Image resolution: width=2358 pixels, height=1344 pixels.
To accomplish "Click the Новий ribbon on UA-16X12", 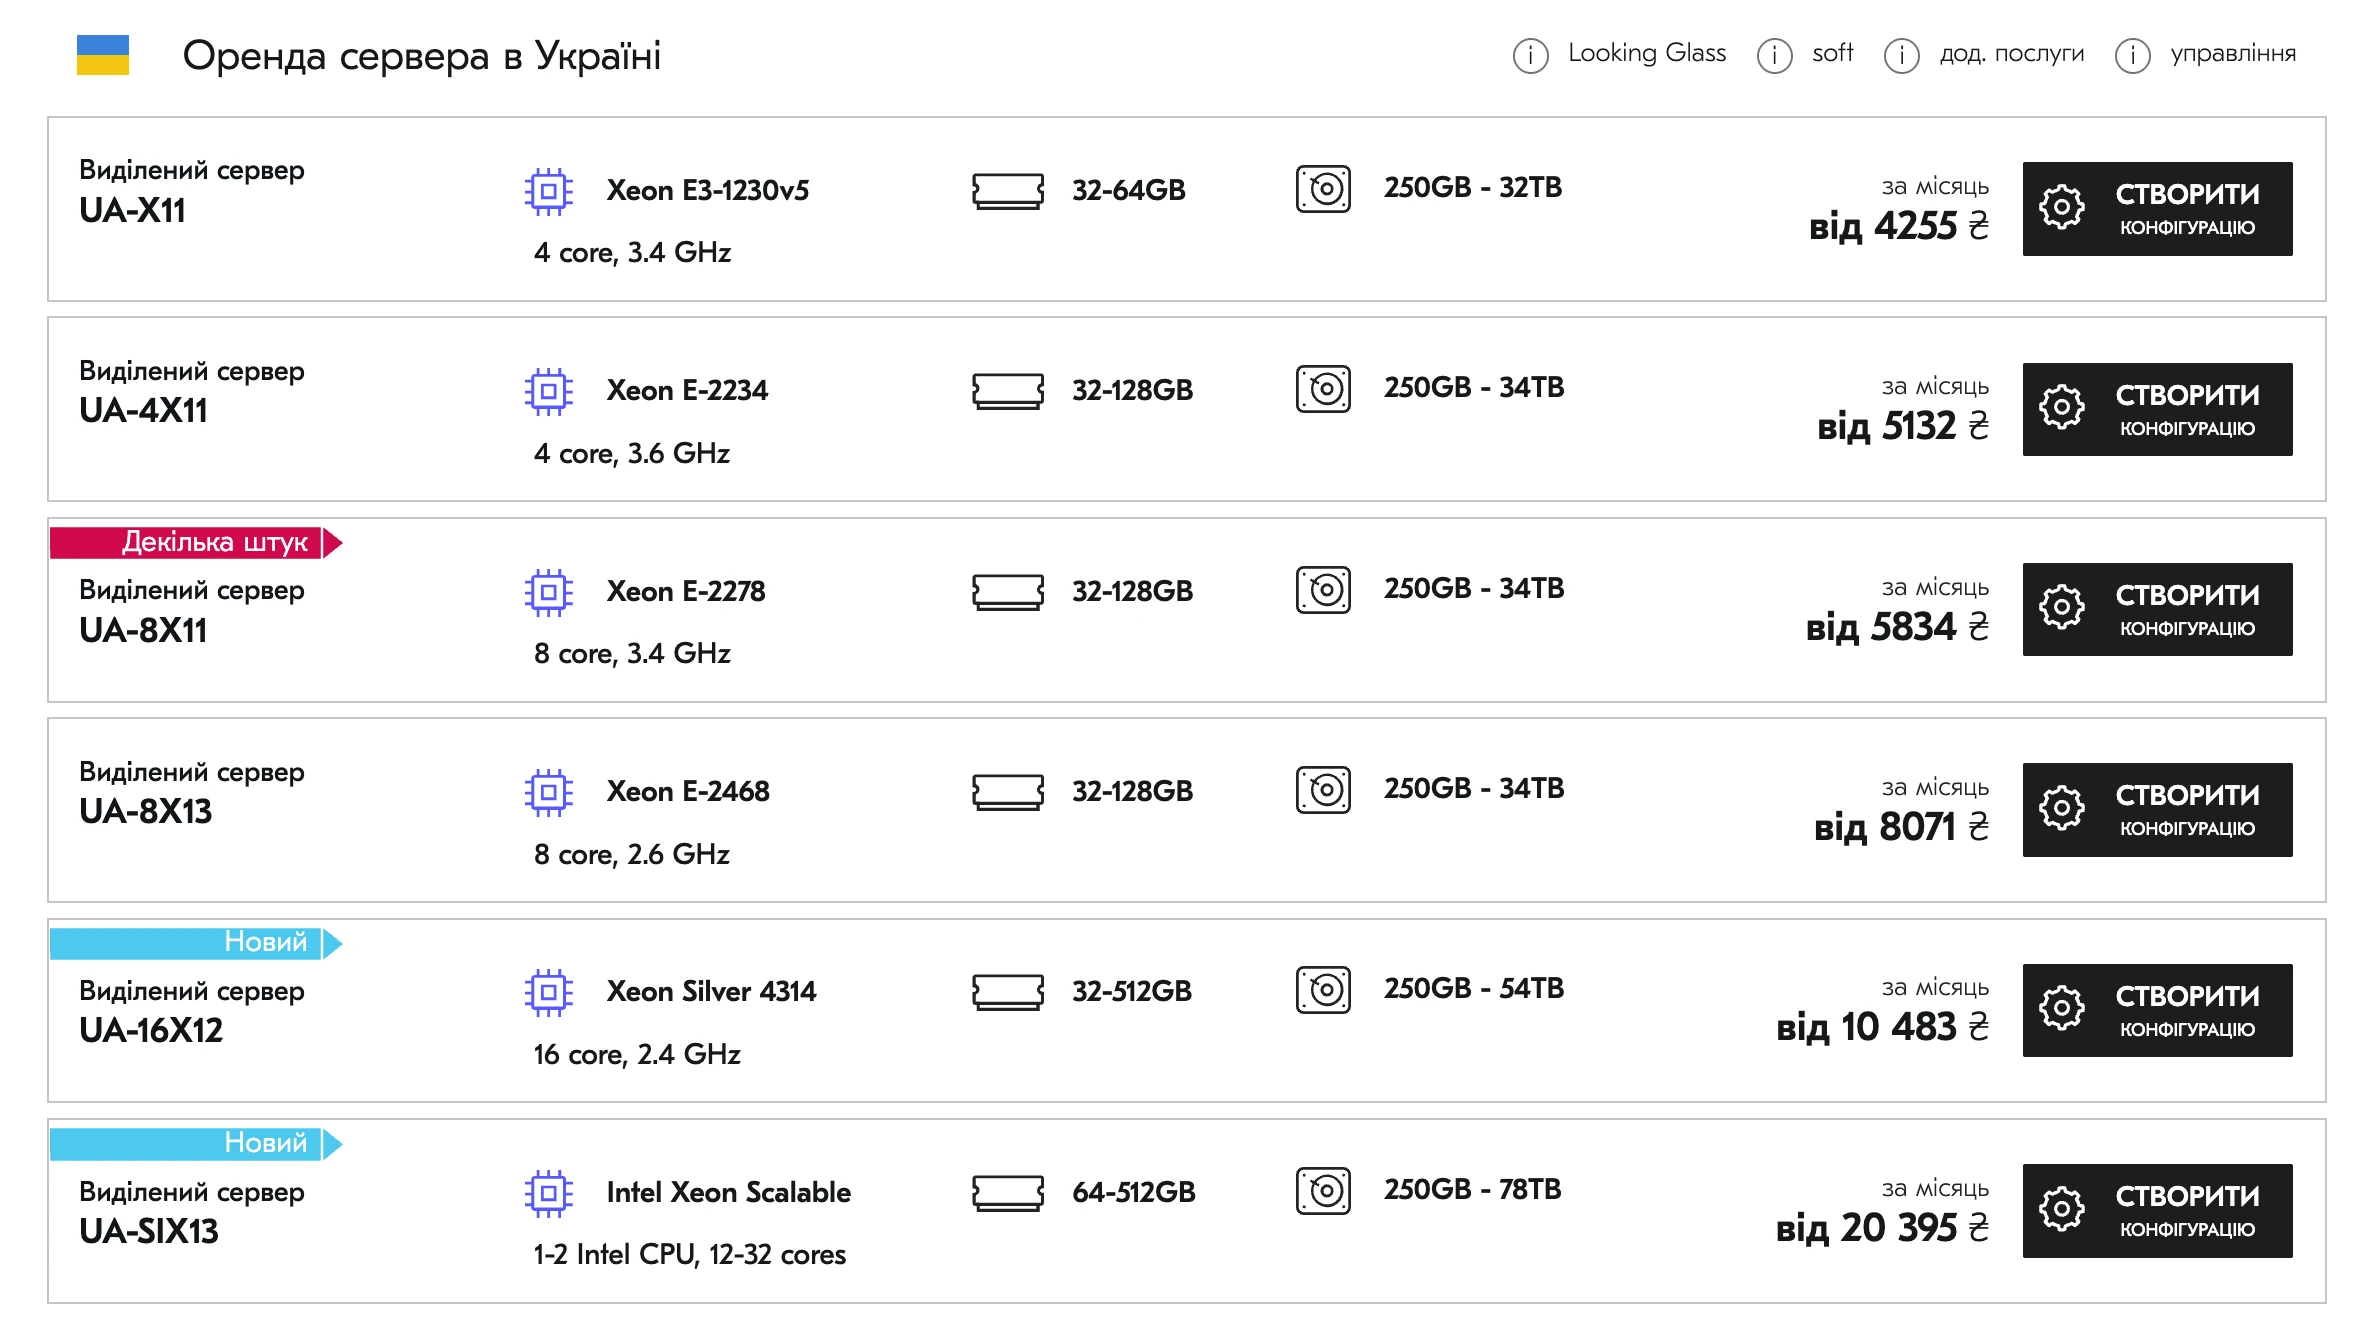I will click(x=196, y=943).
